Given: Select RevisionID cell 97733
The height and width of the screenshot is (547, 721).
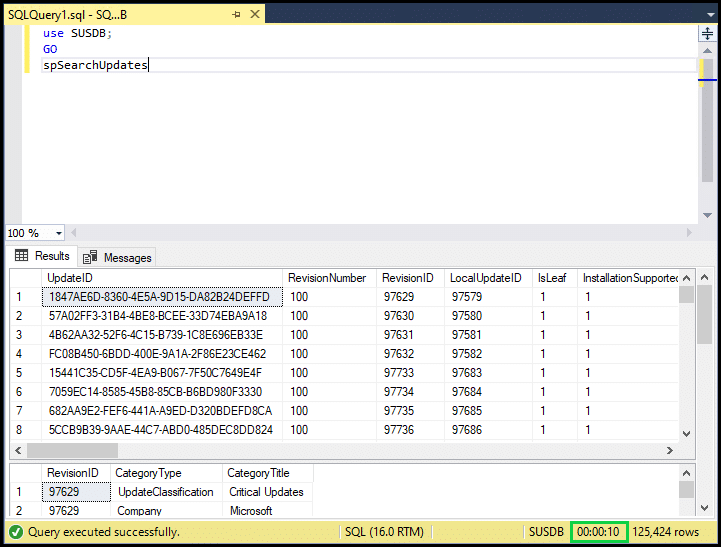Looking at the screenshot, I should [410, 373].
